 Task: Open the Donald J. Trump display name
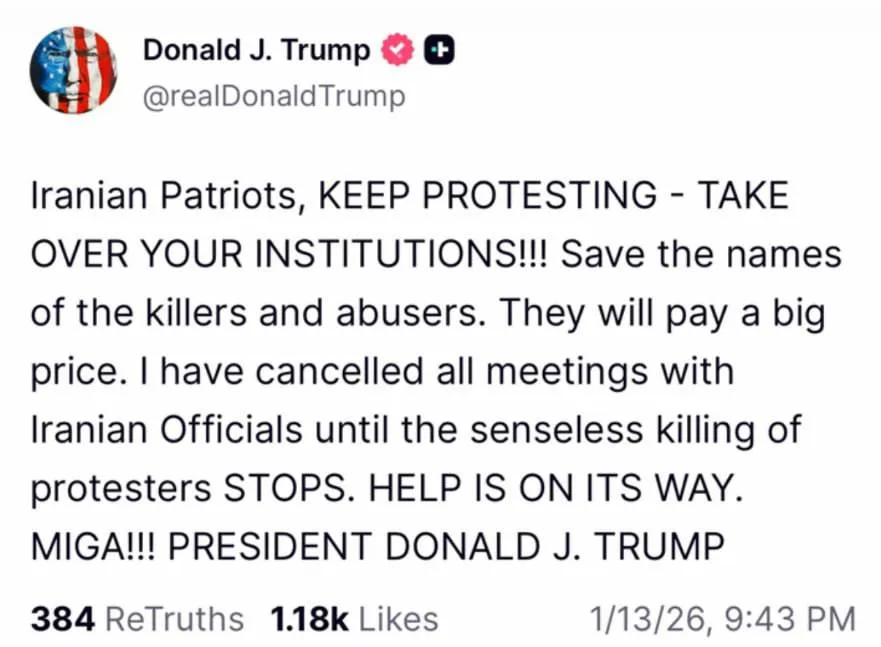pos(257,51)
